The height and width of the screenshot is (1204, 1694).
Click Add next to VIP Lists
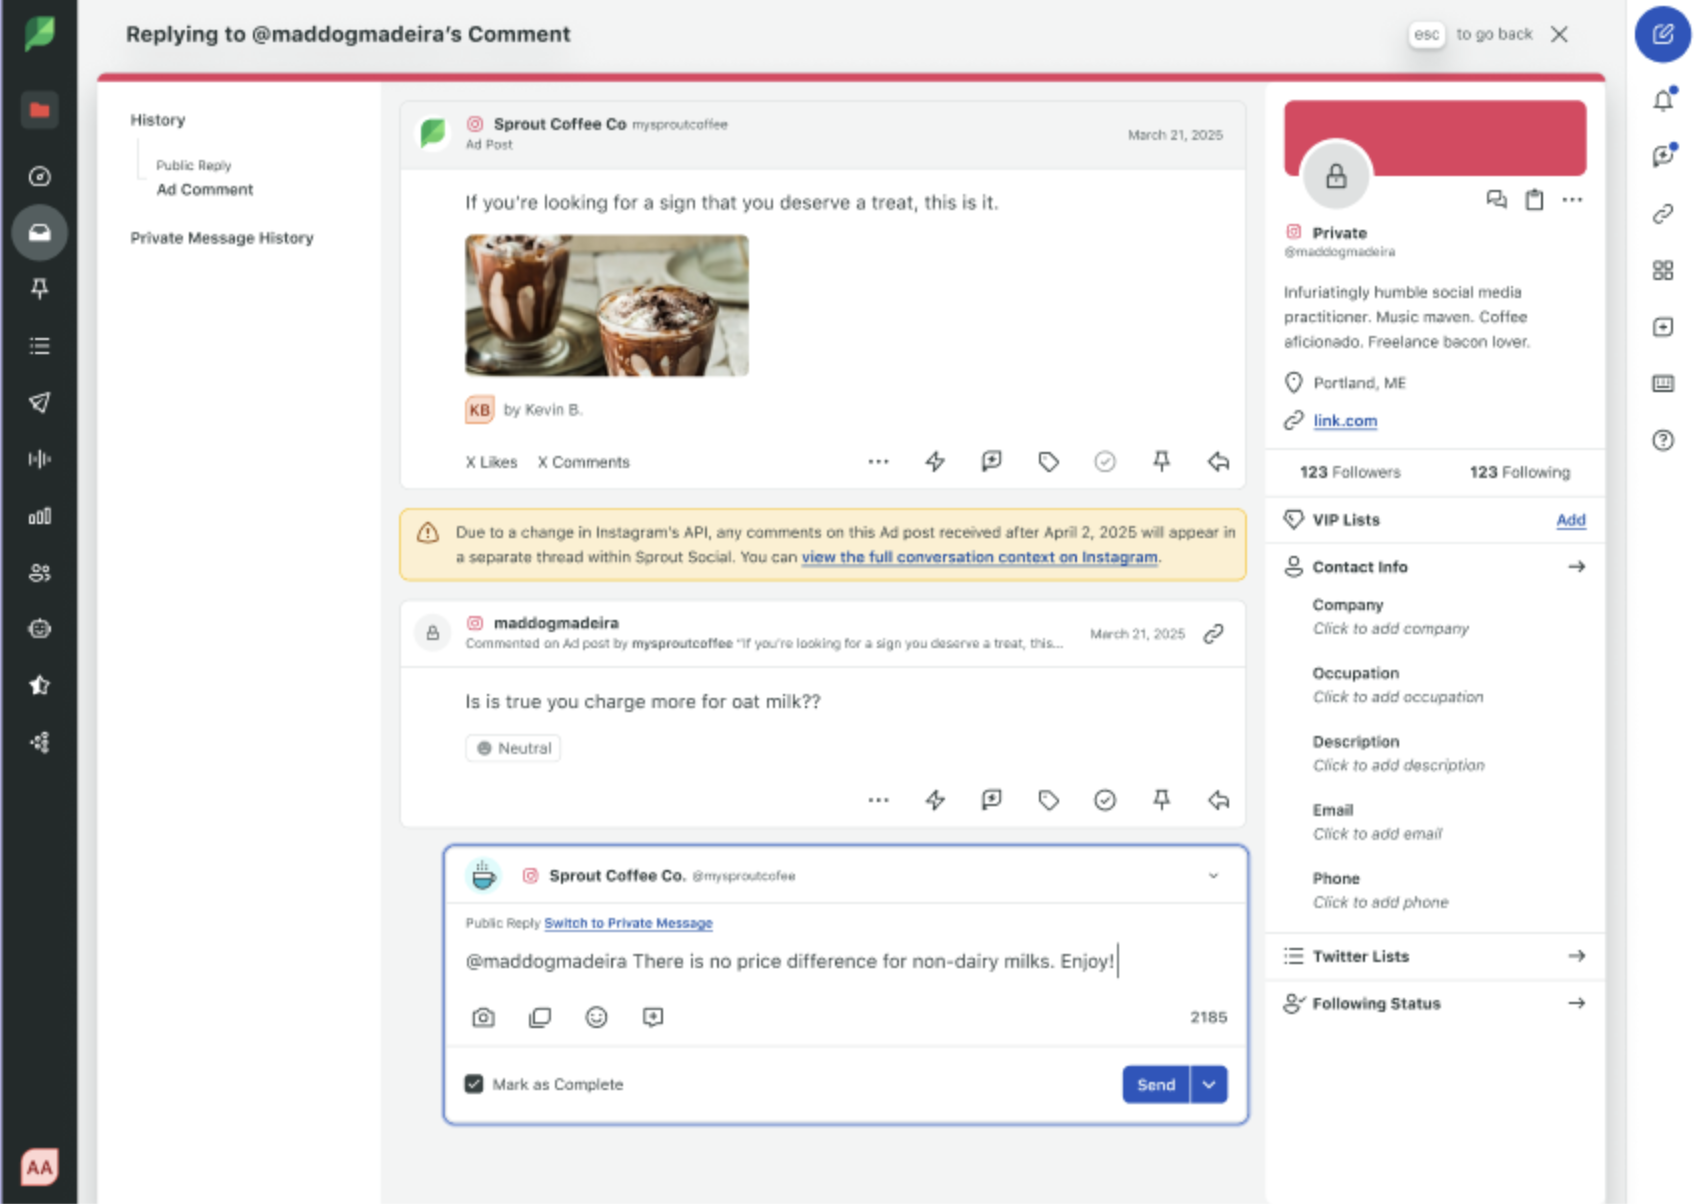(1571, 520)
